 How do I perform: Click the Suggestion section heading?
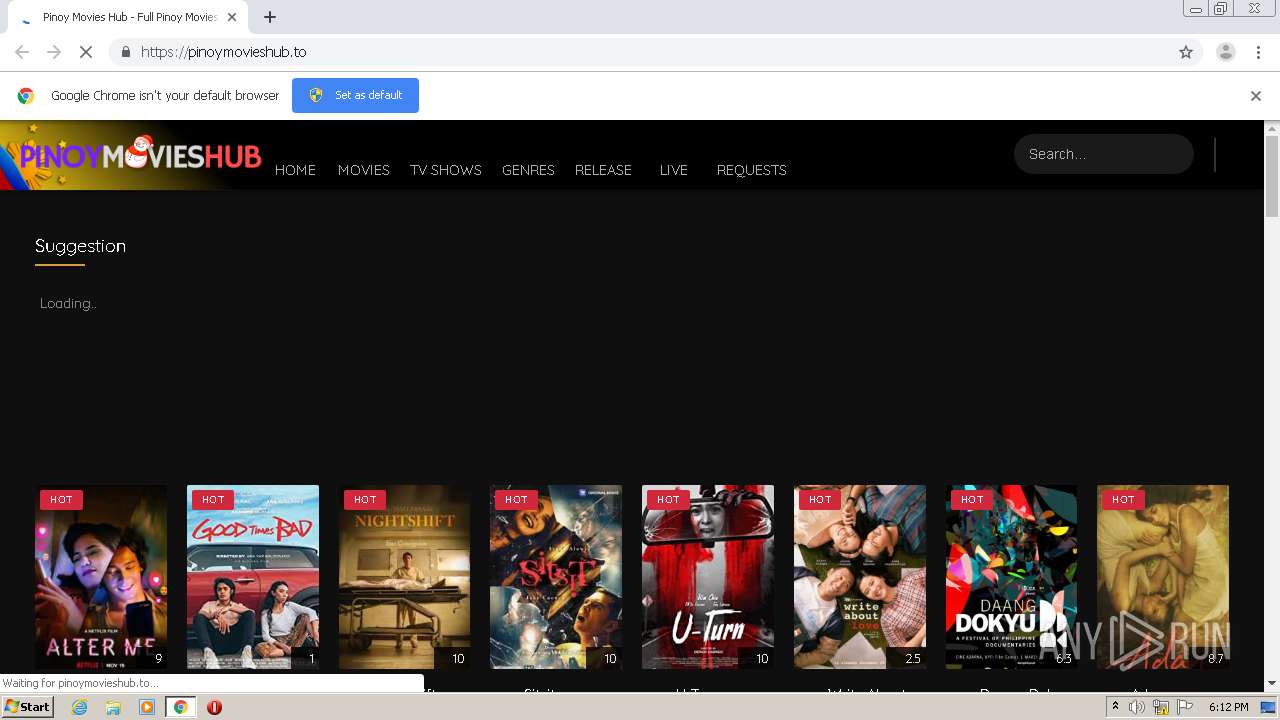click(x=80, y=246)
